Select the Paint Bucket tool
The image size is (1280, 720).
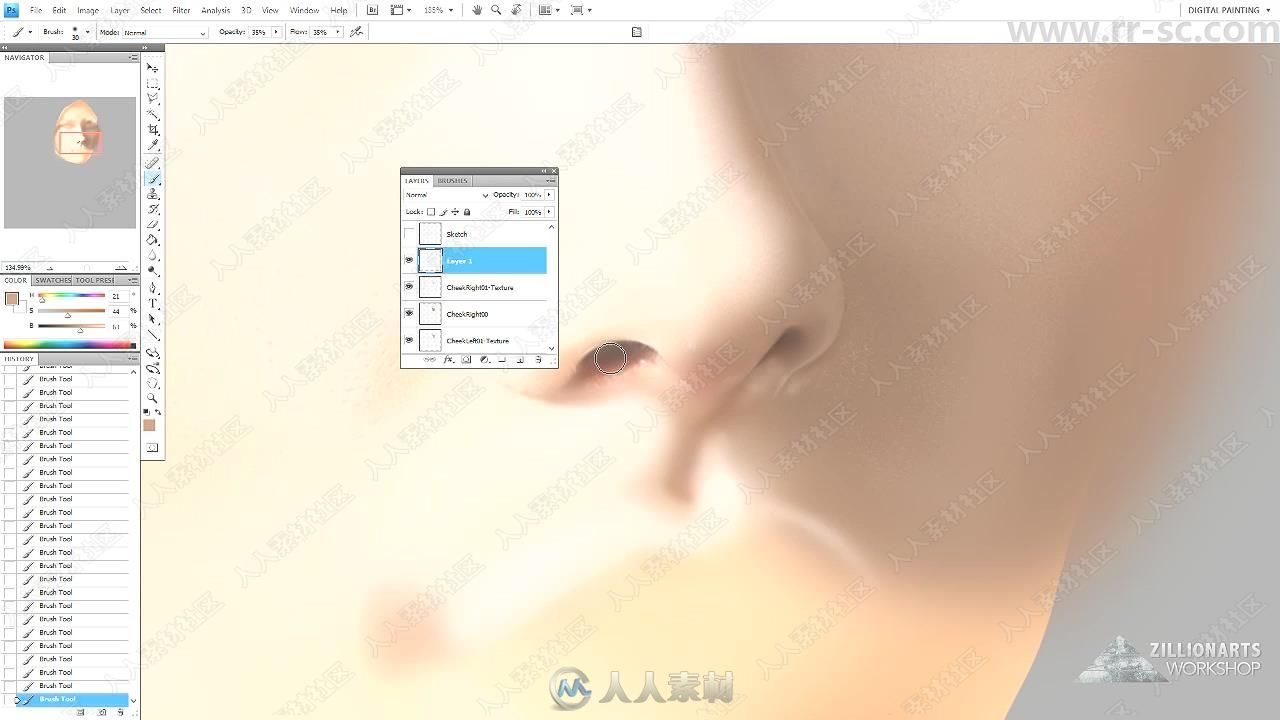[153, 240]
